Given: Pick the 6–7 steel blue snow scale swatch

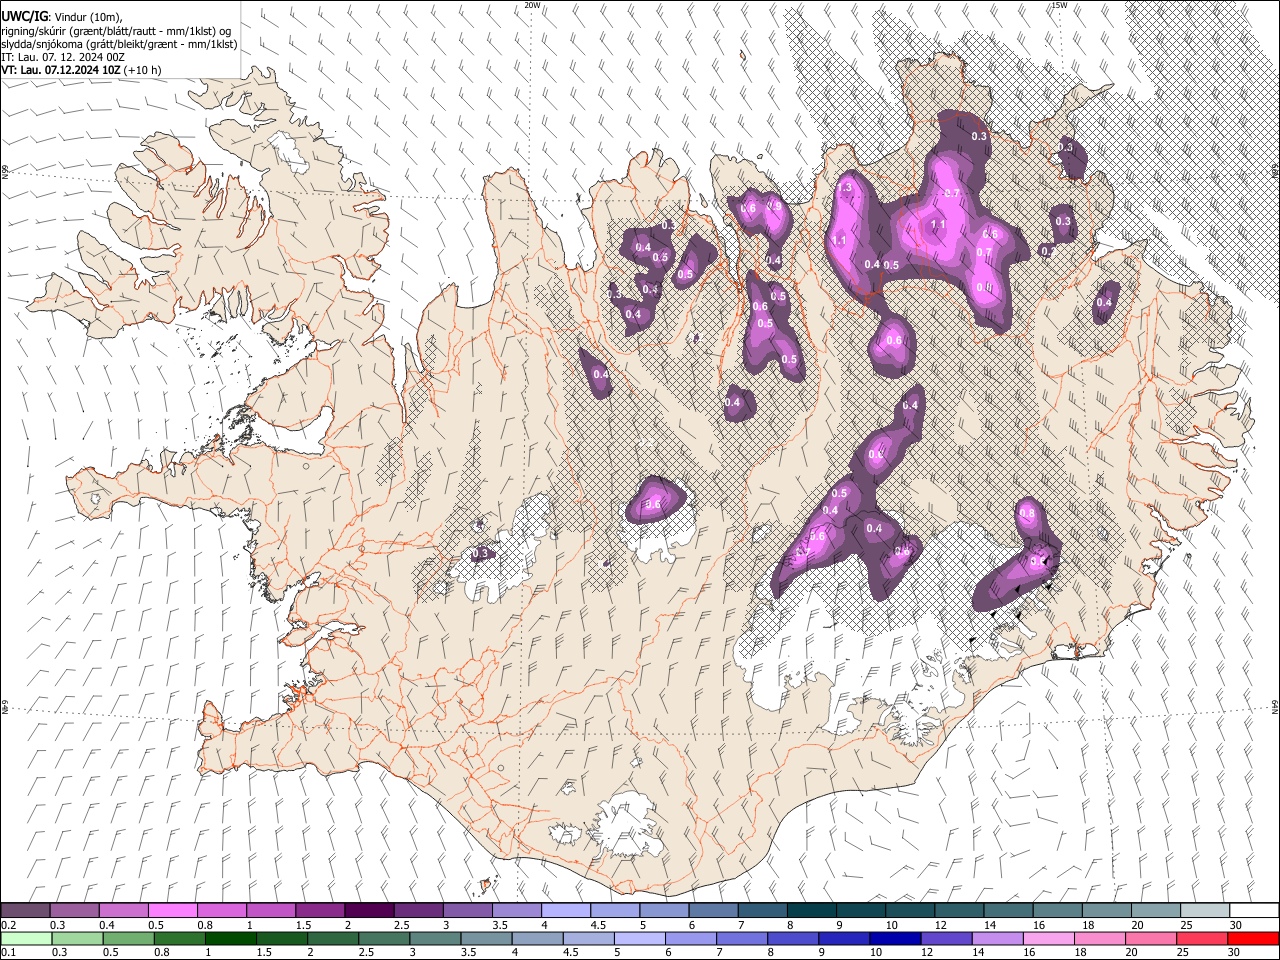Looking at the screenshot, I should click(713, 911).
